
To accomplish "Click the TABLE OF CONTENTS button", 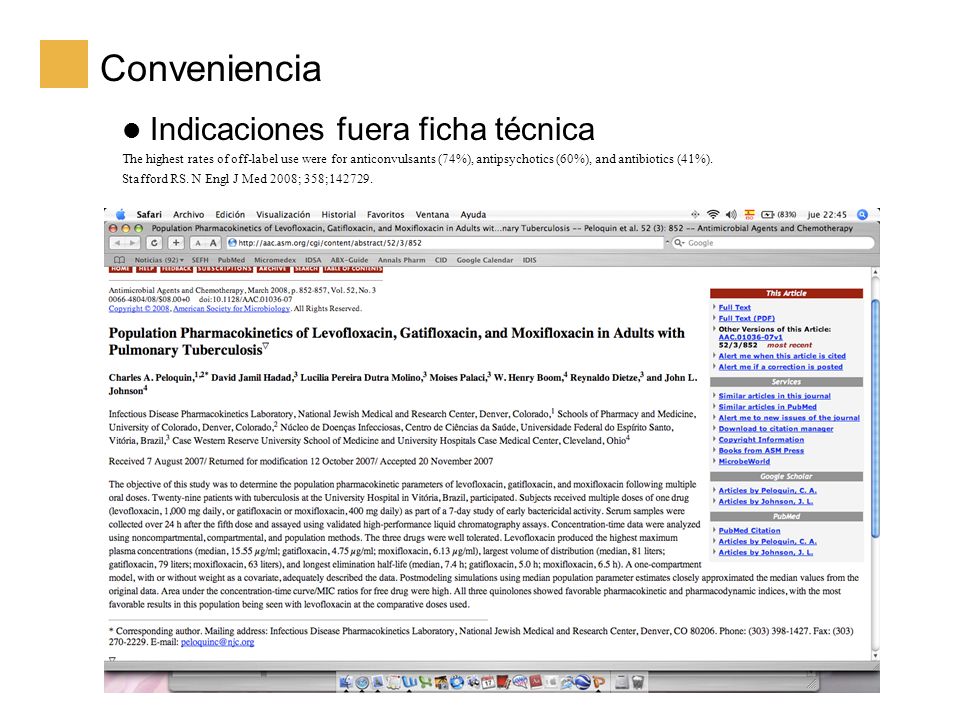I will 353,269.
